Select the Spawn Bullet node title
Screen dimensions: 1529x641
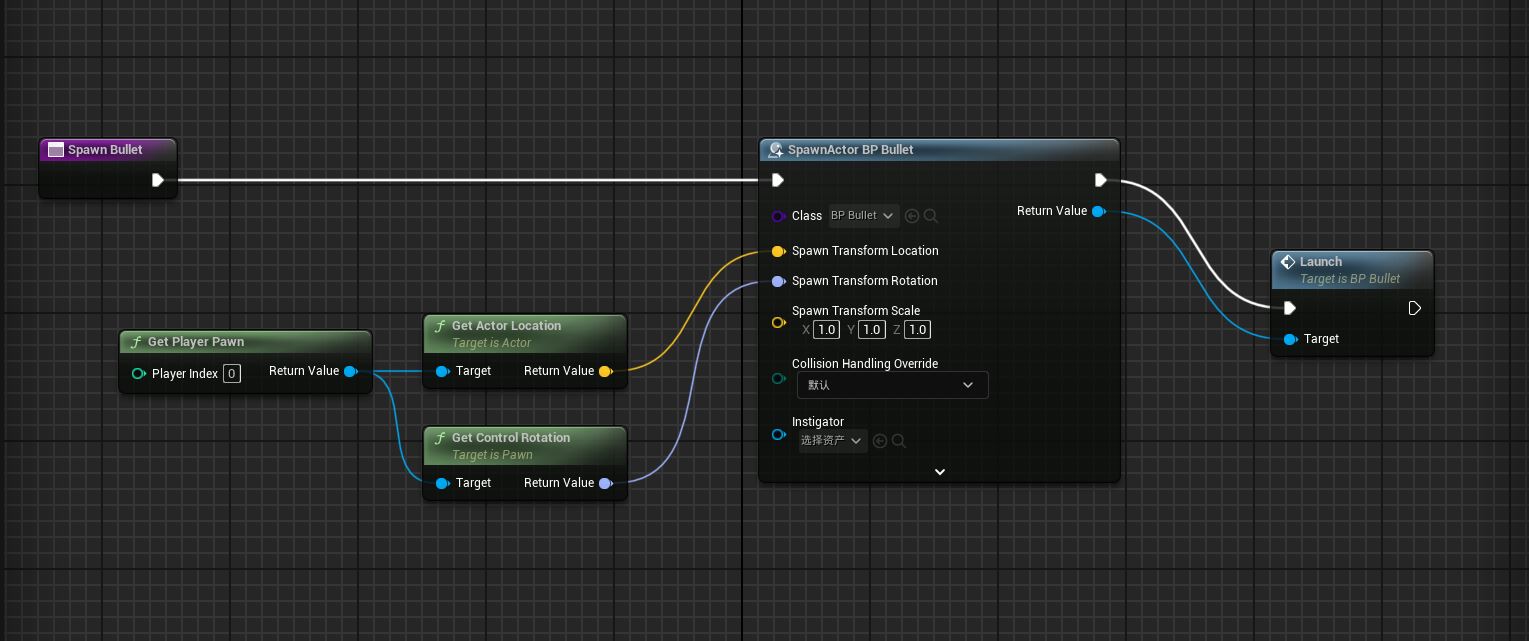point(105,150)
